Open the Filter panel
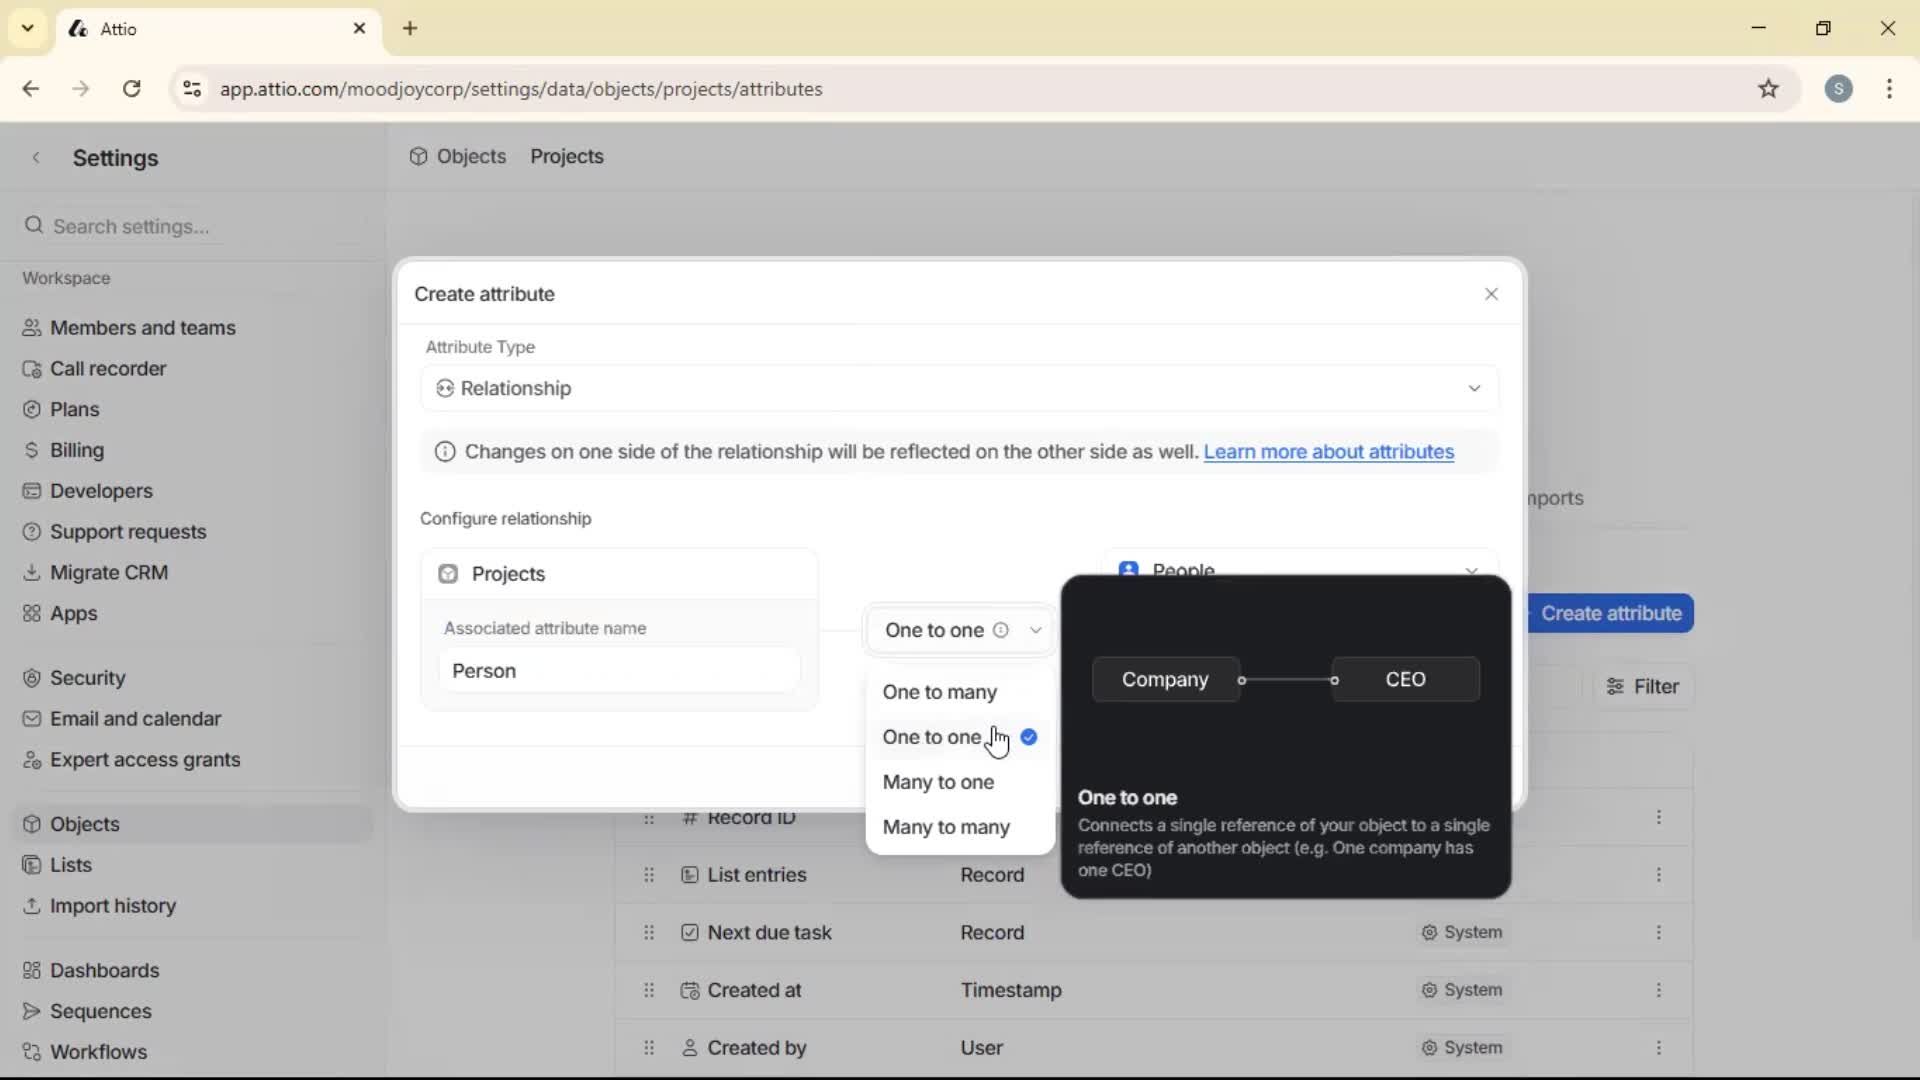 [x=1643, y=686]
